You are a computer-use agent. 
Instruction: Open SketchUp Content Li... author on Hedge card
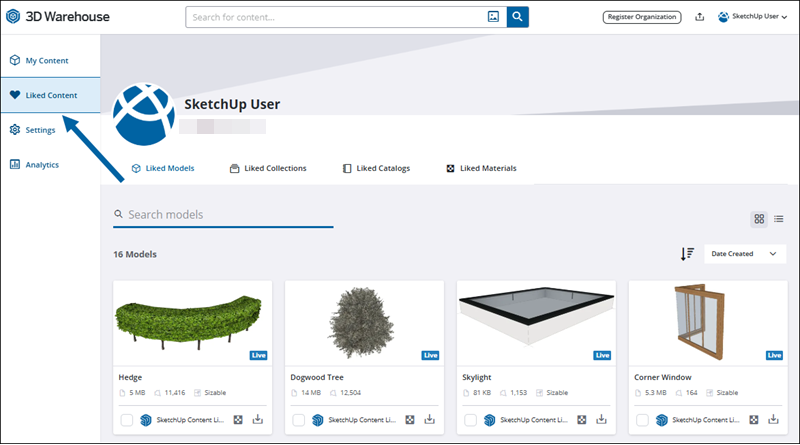pyautogui.click(x=190, y=420)
